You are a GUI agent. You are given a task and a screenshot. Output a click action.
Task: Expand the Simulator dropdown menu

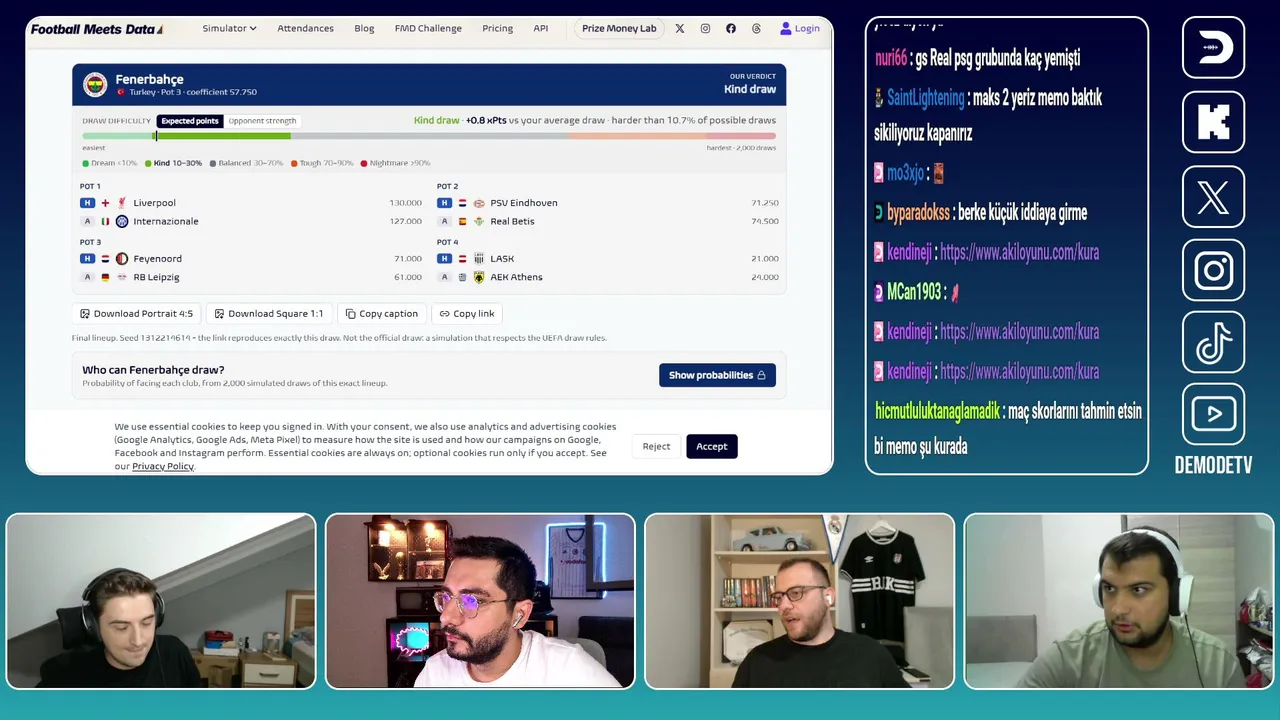tap(229, 29)
